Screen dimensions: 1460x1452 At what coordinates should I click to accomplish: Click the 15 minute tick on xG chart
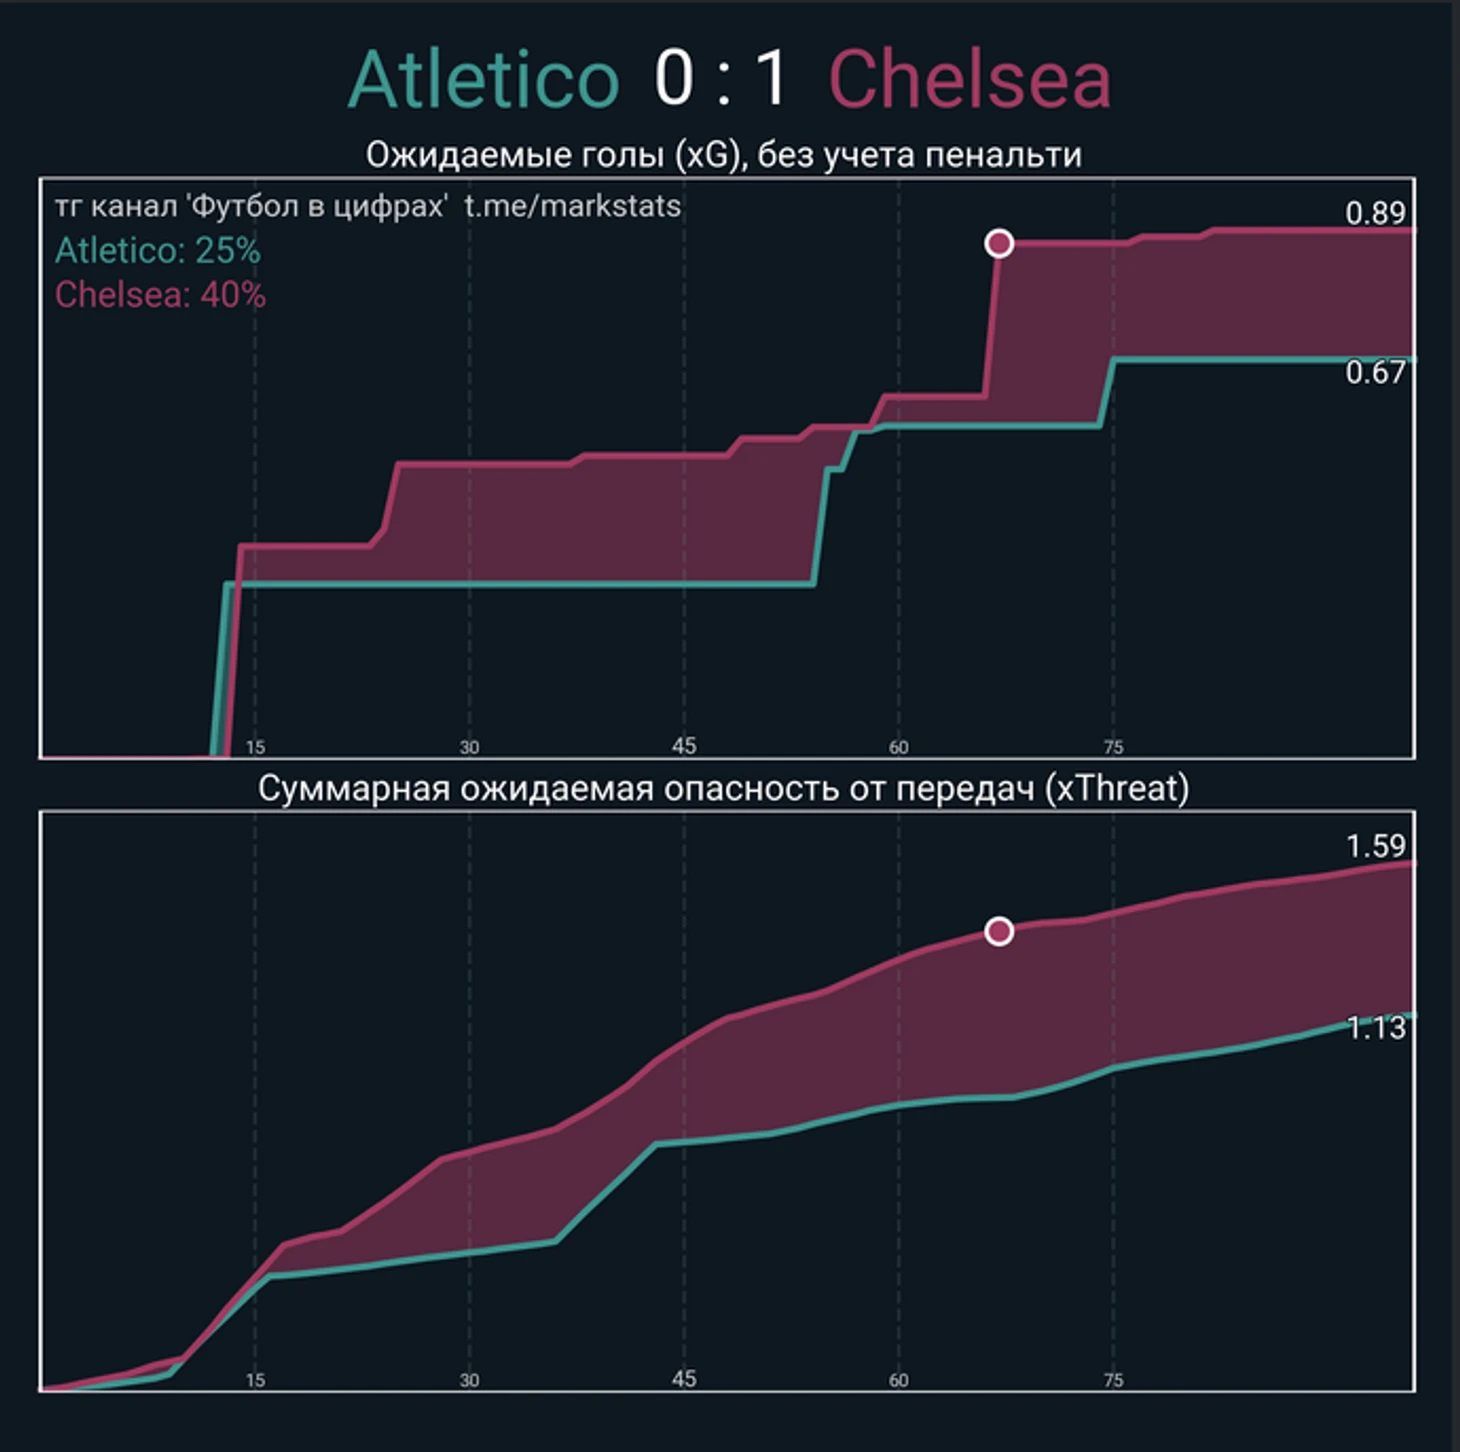point(255,747)
